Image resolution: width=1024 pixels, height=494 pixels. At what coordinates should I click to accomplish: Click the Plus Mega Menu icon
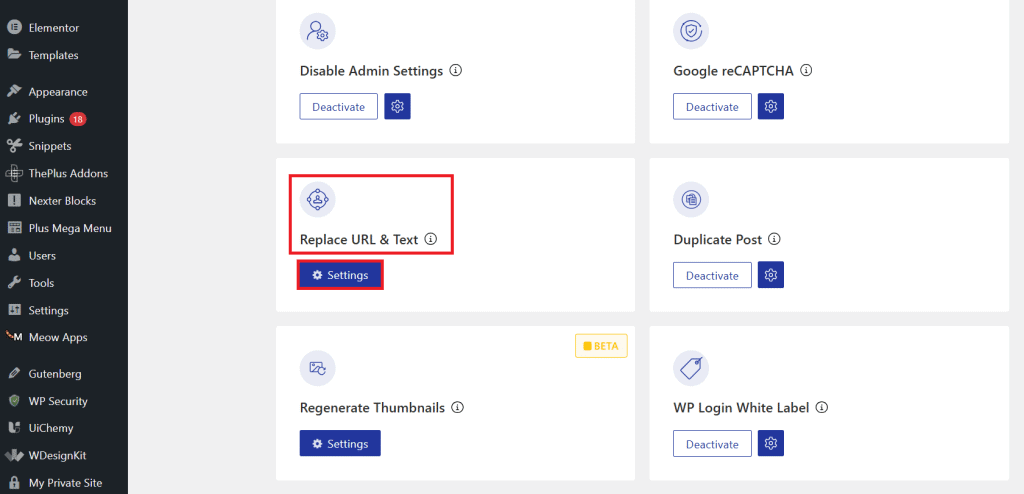pos(14,228)
